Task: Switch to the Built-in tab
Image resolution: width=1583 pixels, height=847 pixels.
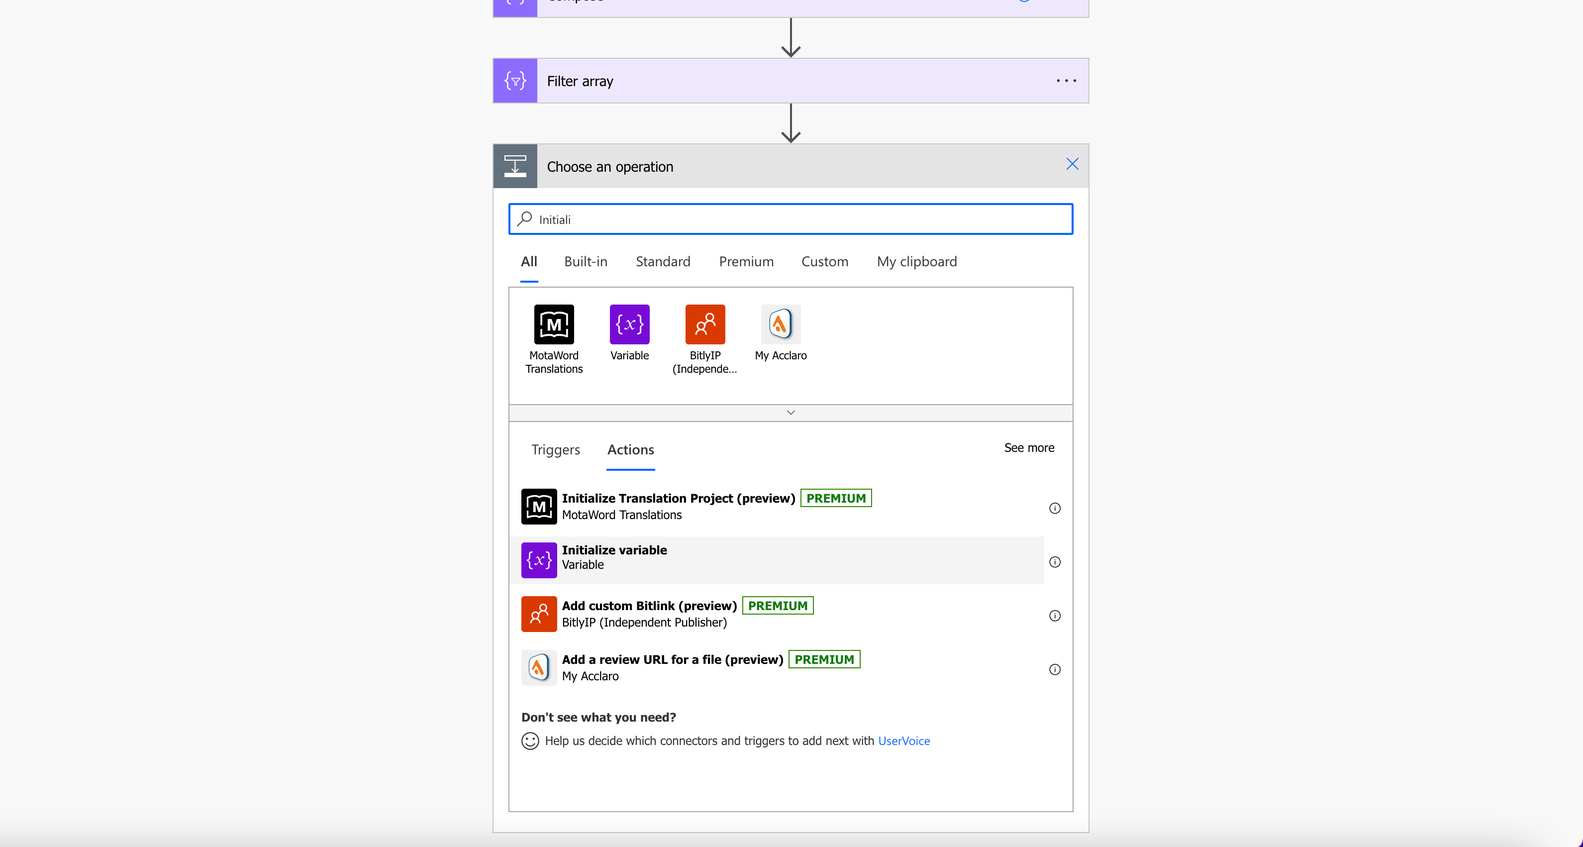Action: (x=586, y=262)
